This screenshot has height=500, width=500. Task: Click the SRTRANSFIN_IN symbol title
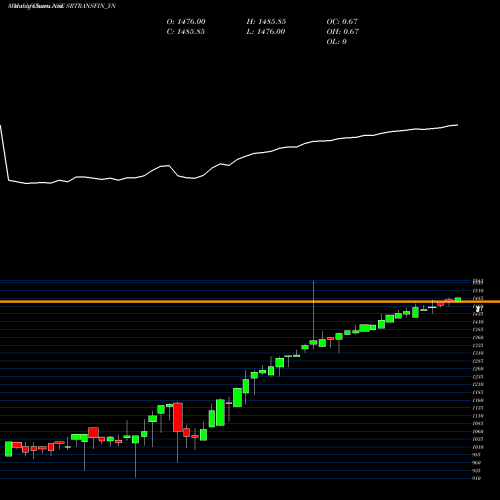91,6
